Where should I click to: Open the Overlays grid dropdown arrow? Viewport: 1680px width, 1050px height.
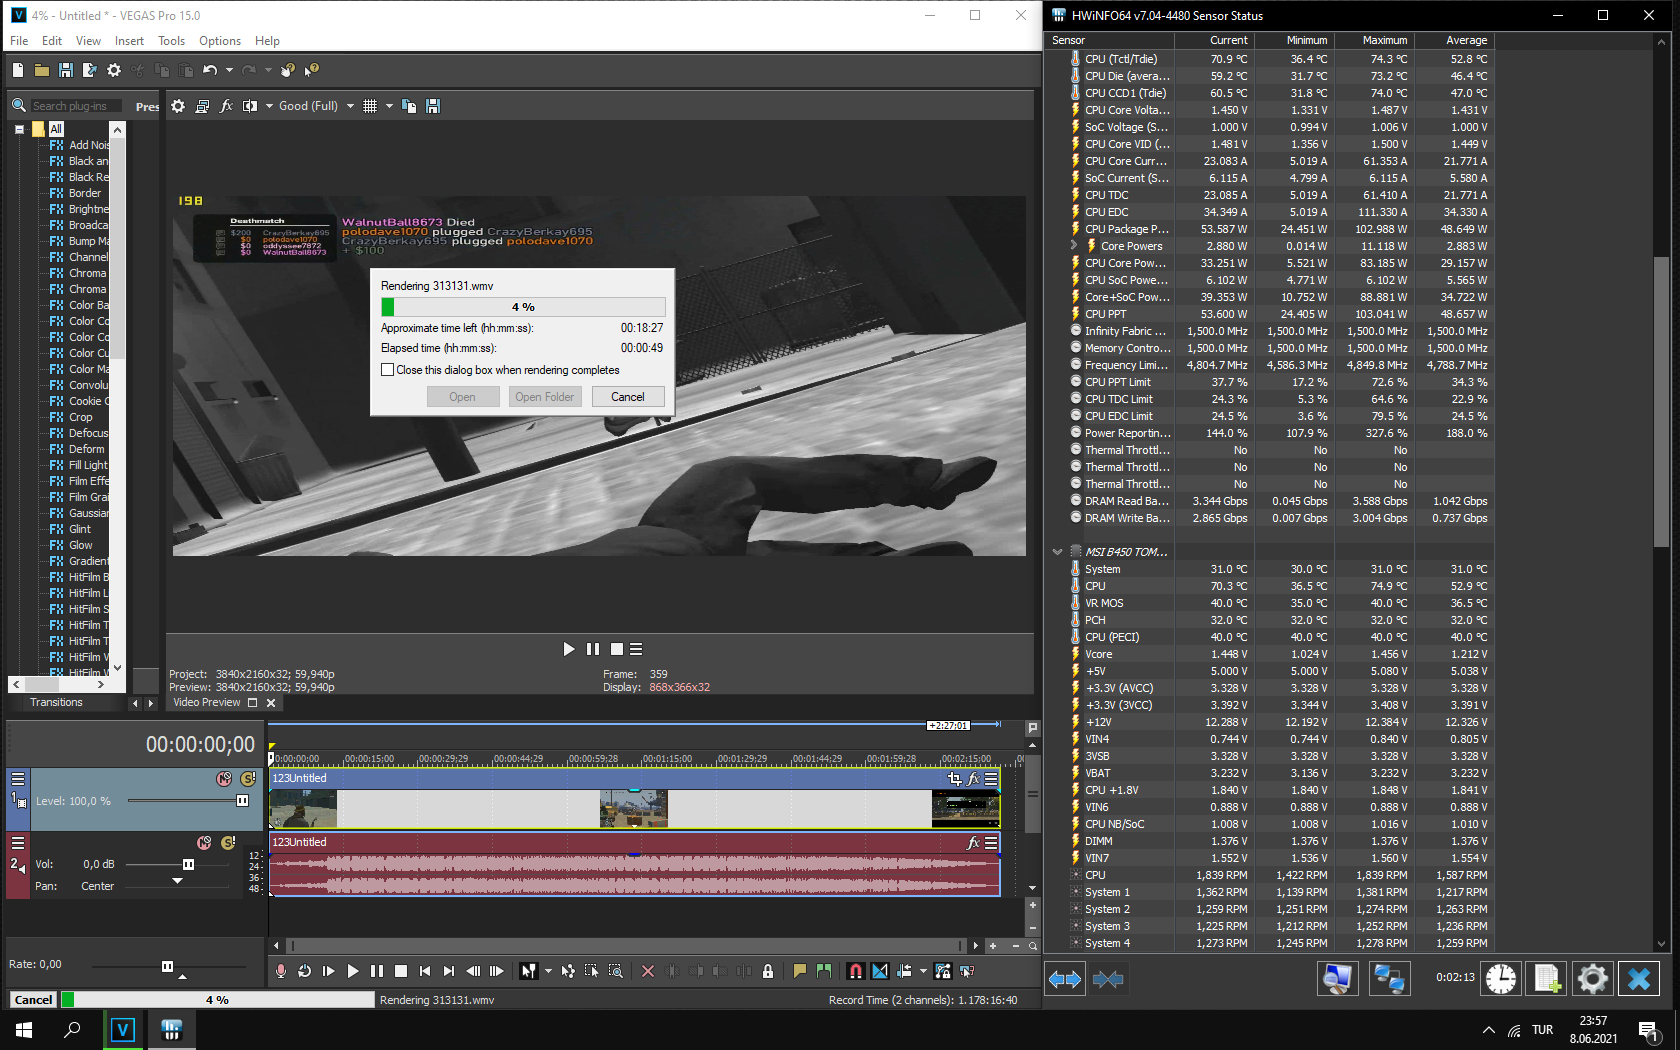click(x=389, y=106)
